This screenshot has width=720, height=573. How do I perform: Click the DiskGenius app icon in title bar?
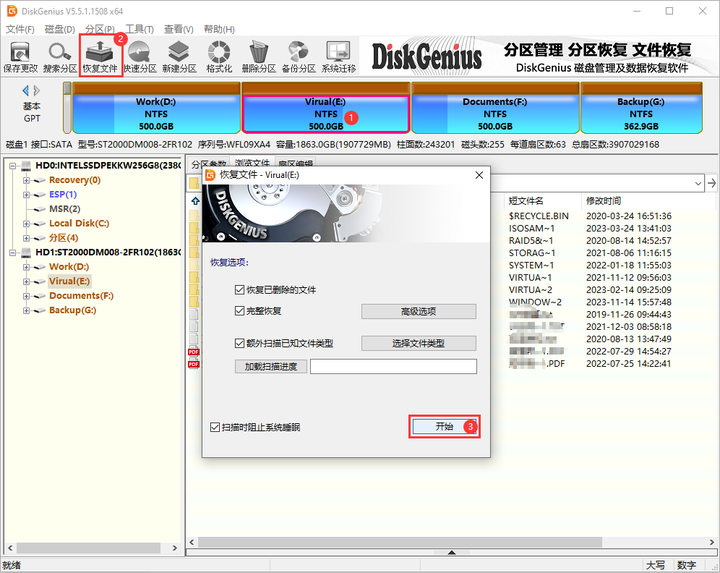coord(12,11)
